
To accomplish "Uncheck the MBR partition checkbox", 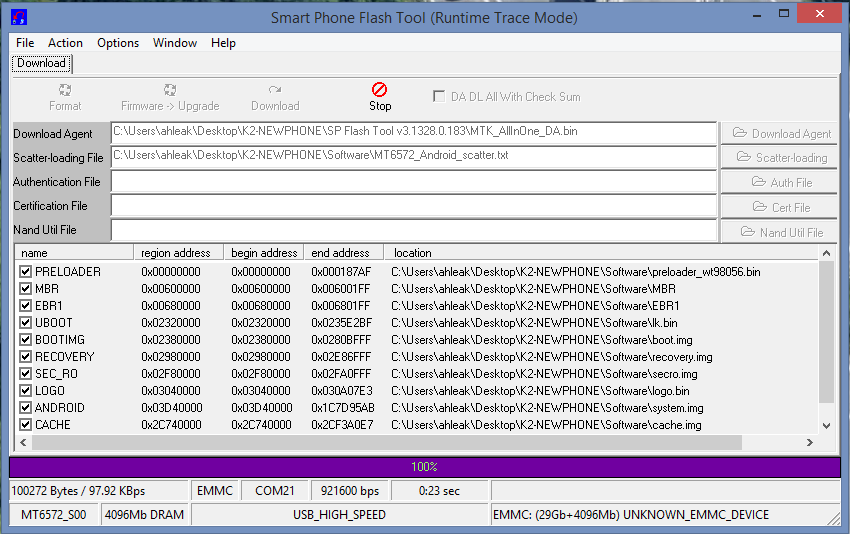I will click(x=25, y=288).
